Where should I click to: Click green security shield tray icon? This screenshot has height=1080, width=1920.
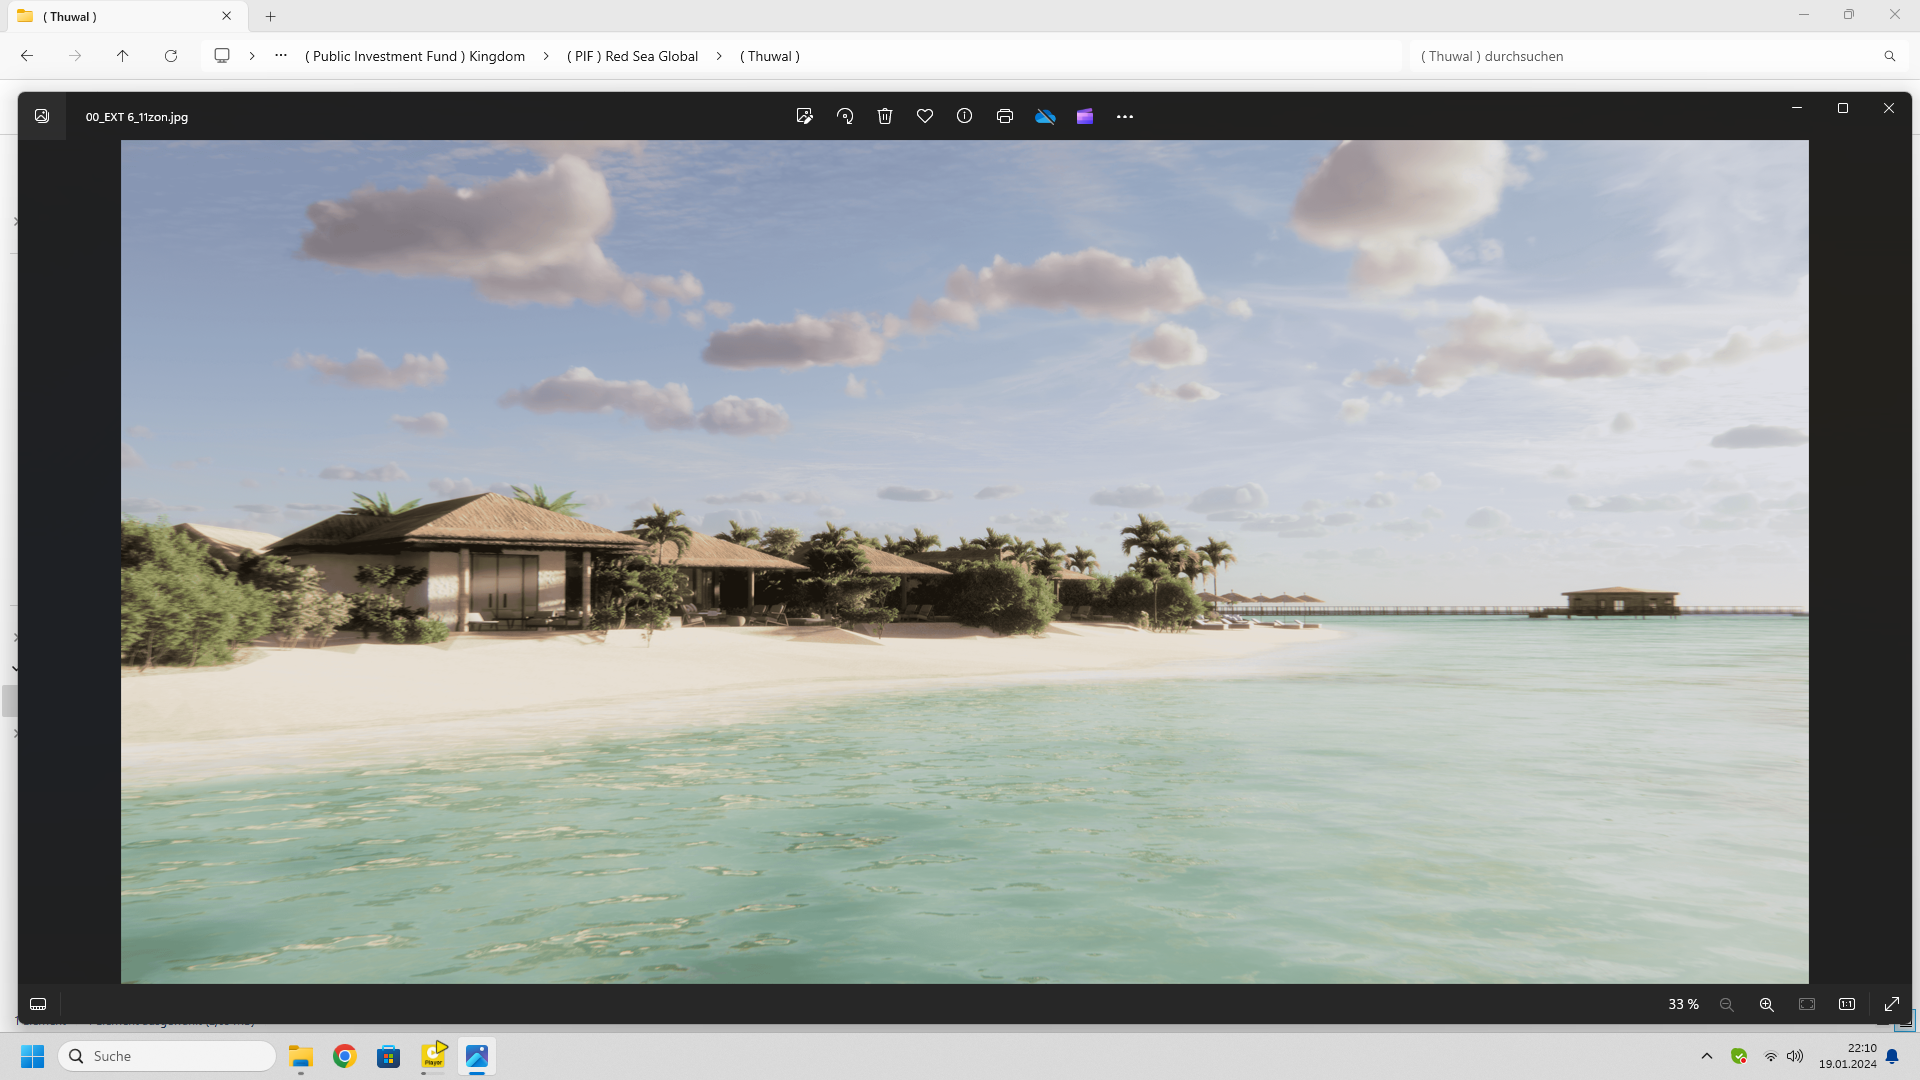(1739, 1056)
